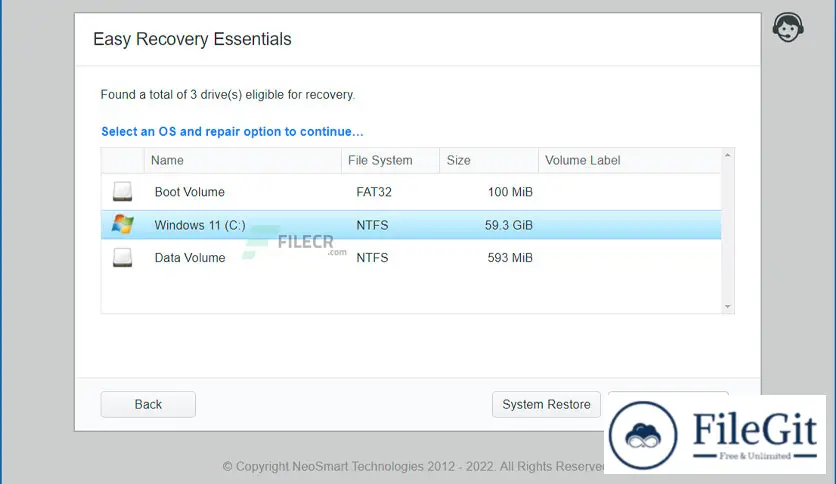Click the System Restore button
Image resolution: width=836 pixels, height=484 pixels.
pyautogui.click(x=546, y=405)
